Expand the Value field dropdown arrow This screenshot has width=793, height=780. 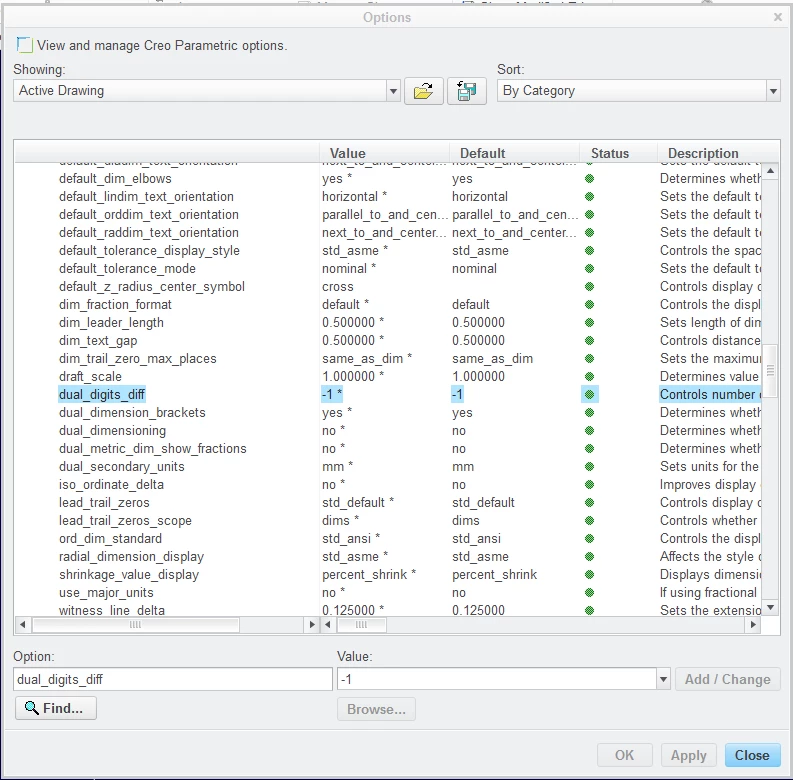point(663,679)
